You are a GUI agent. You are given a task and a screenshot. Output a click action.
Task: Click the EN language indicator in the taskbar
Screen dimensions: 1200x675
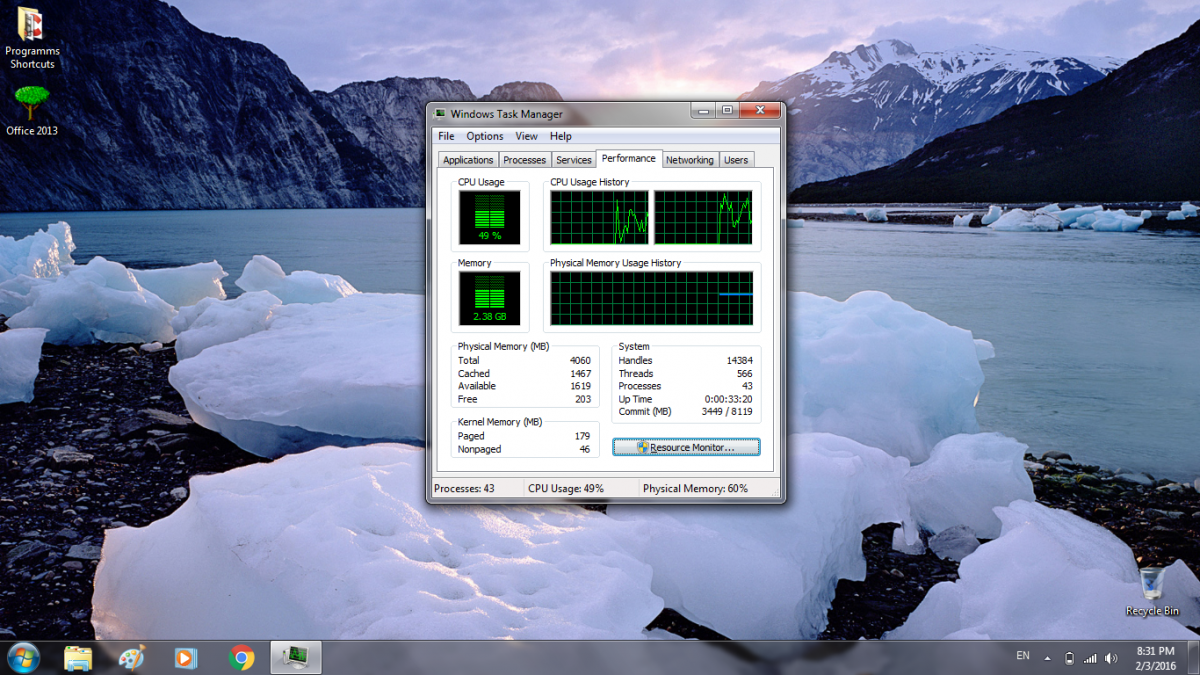(x=1022, y=656)
